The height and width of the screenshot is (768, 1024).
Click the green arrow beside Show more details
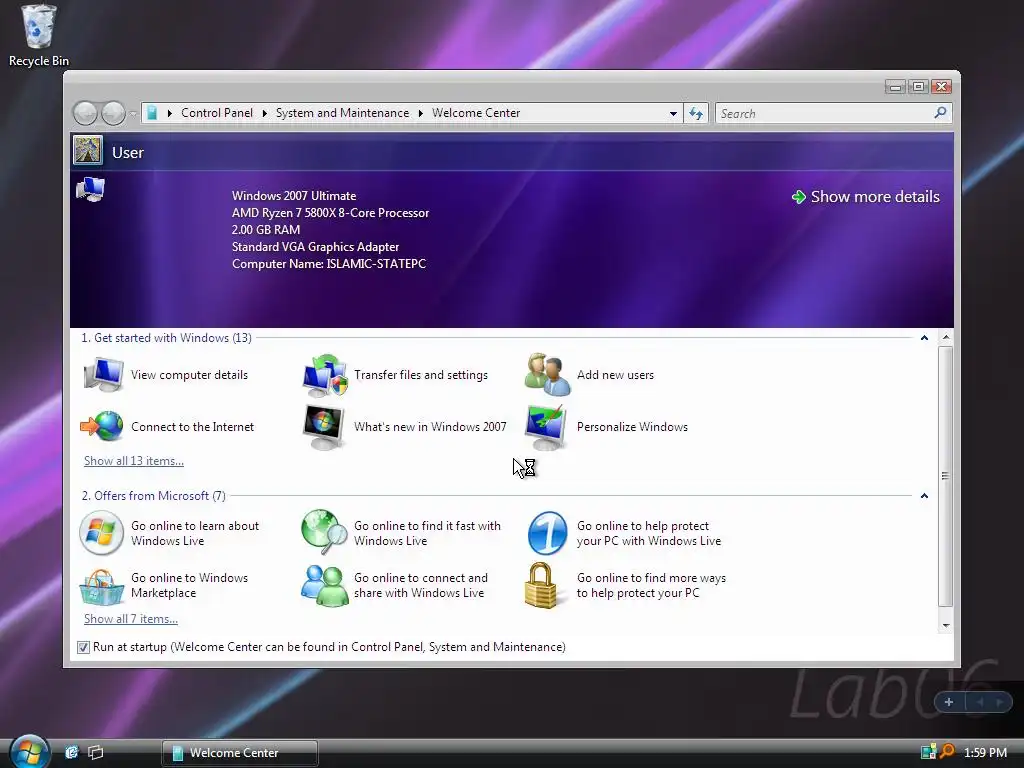(799, 197)
